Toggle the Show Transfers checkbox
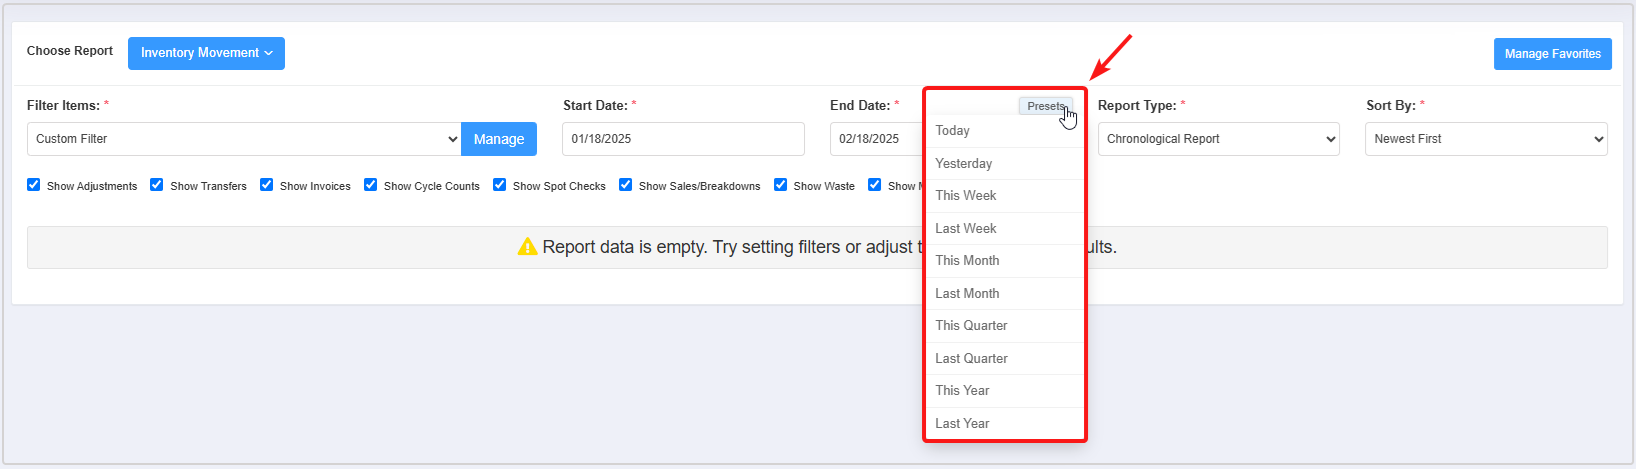 (x=157, y=185)
